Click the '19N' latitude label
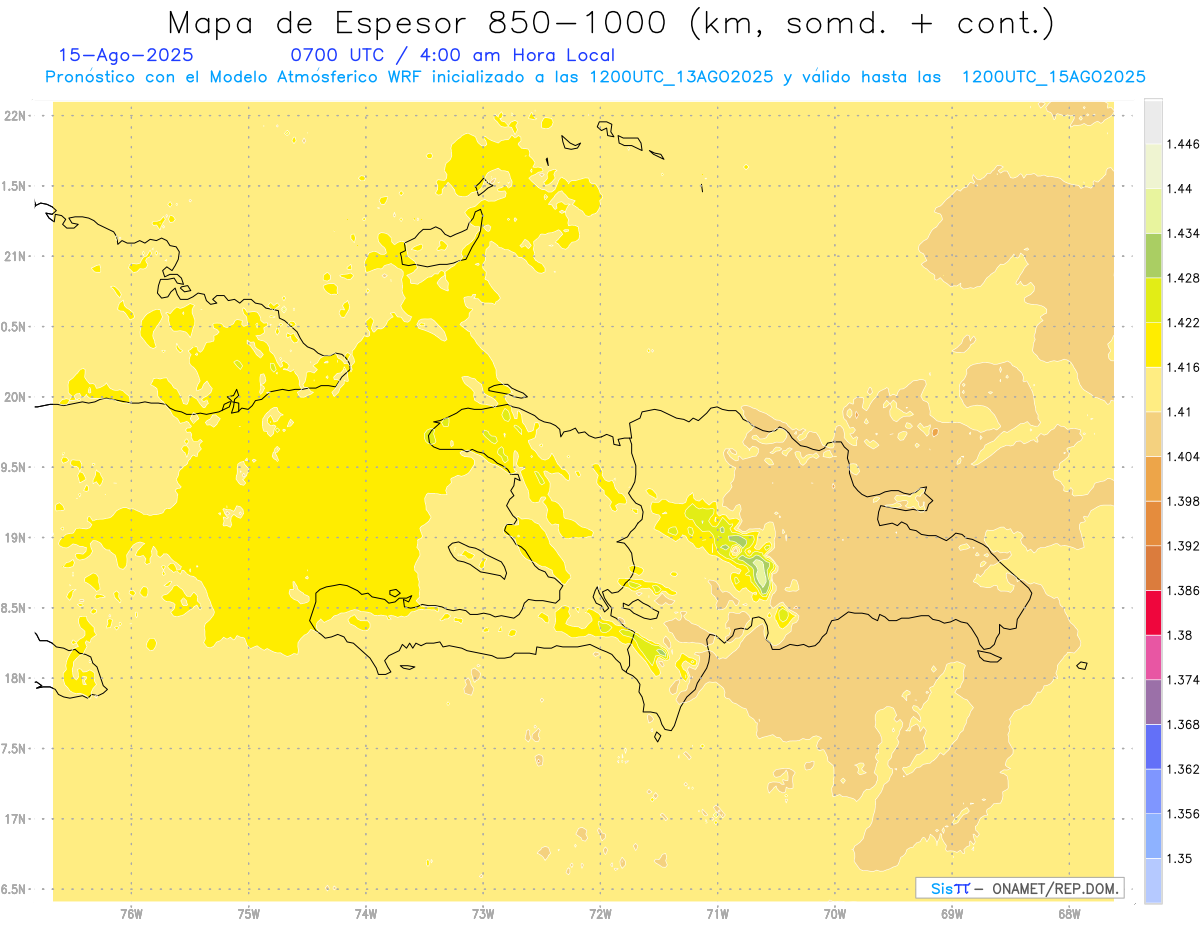Screen dimensions: 1200x927 [14, 537]
